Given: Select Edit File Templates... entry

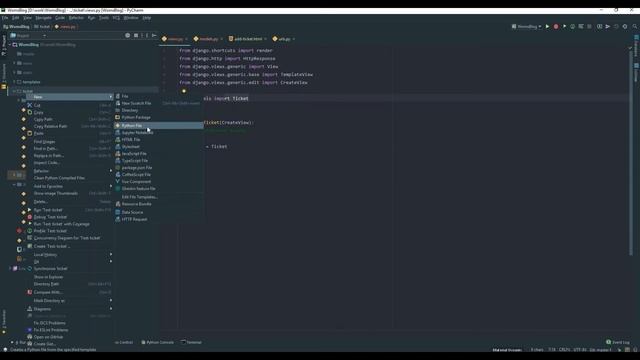Looking at the screenshot, I should point(159,197).
